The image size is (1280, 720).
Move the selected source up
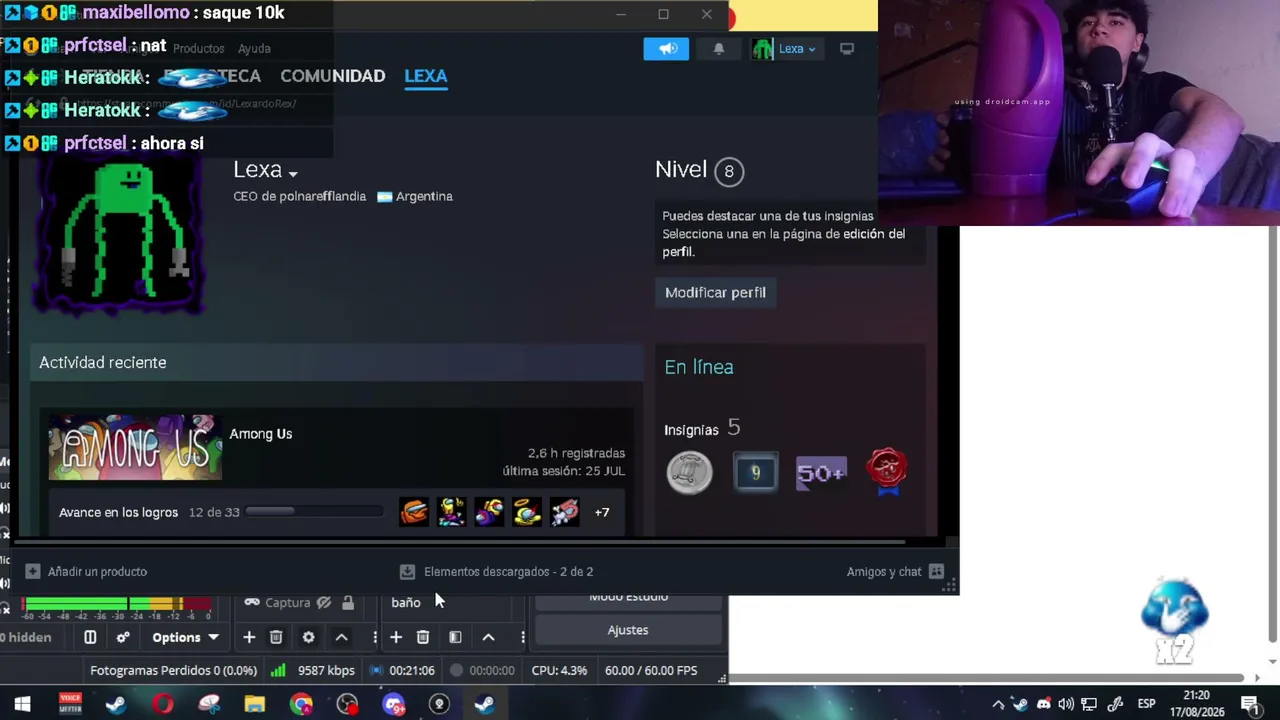point(341,638)
